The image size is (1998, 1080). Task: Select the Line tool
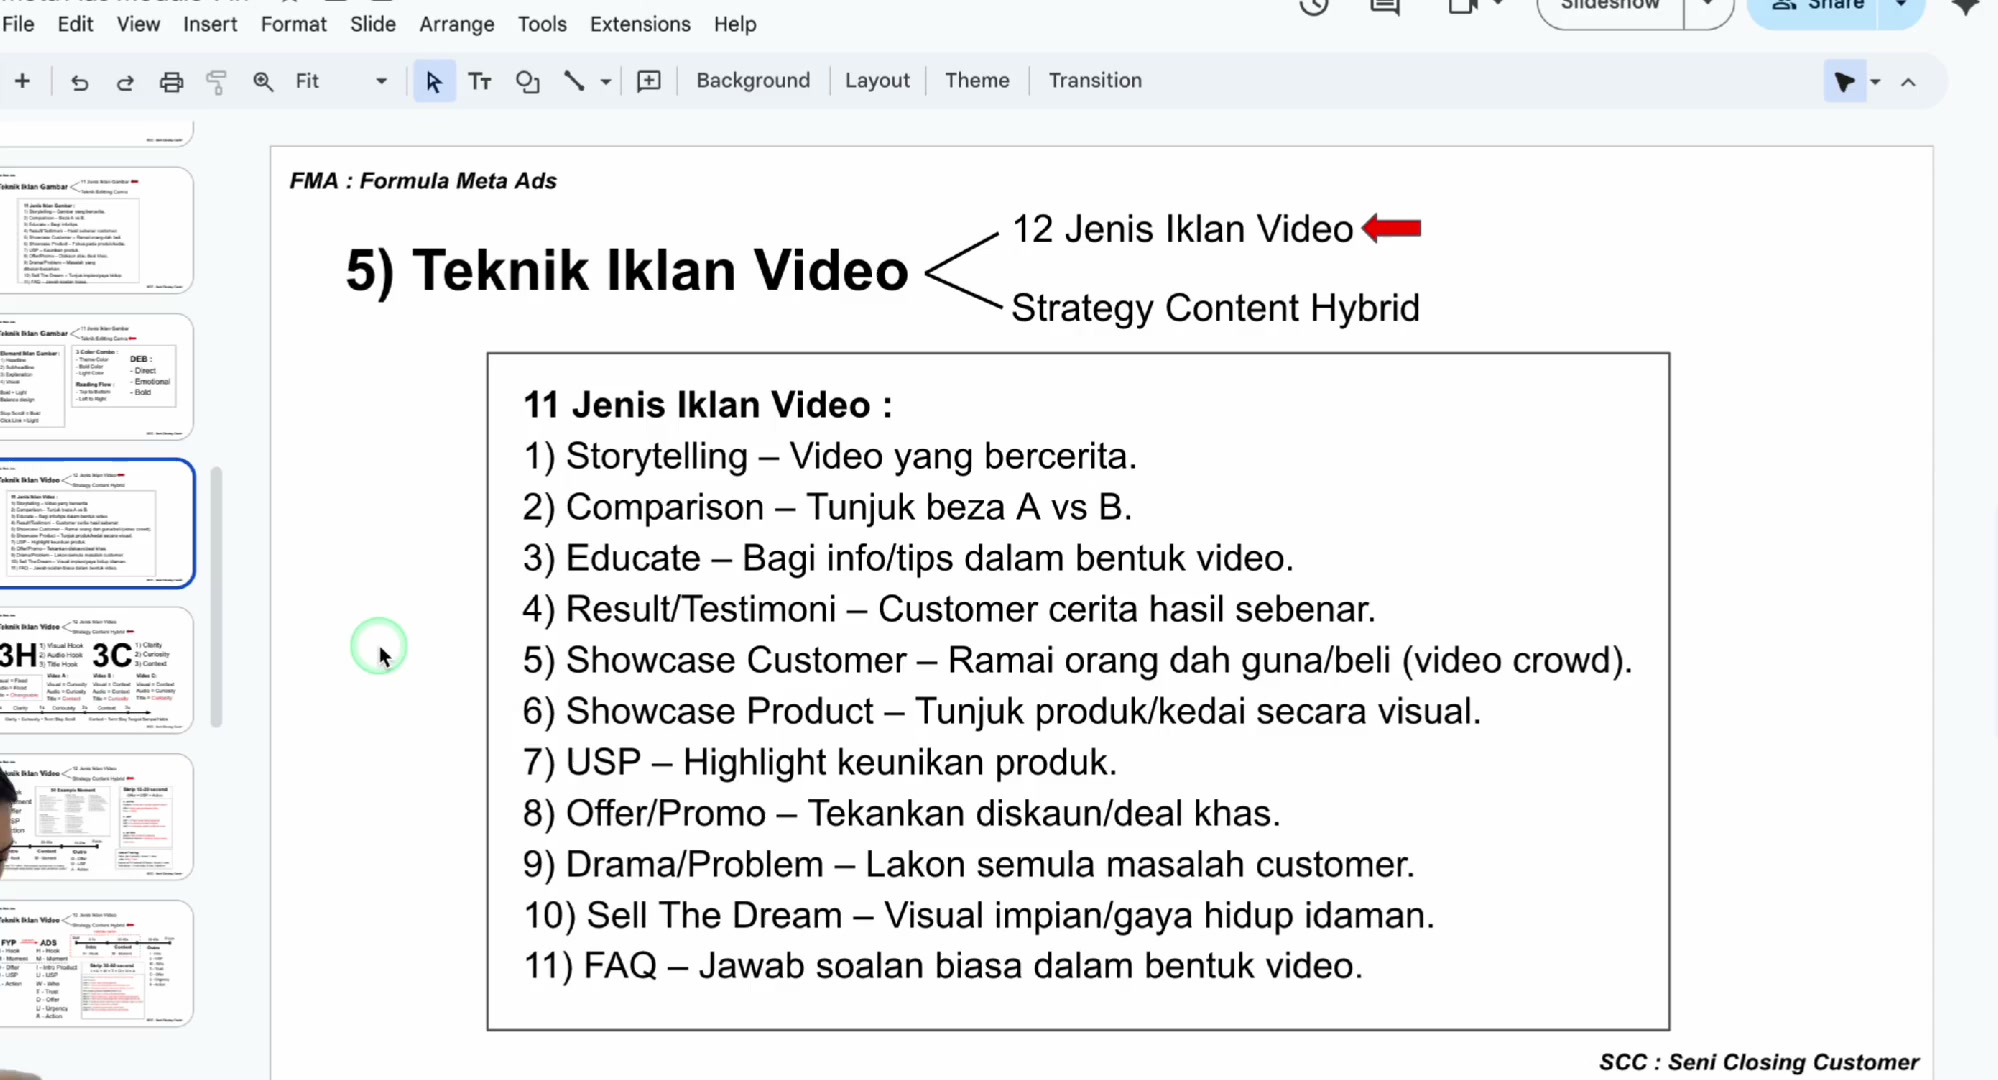coord(574,81)
